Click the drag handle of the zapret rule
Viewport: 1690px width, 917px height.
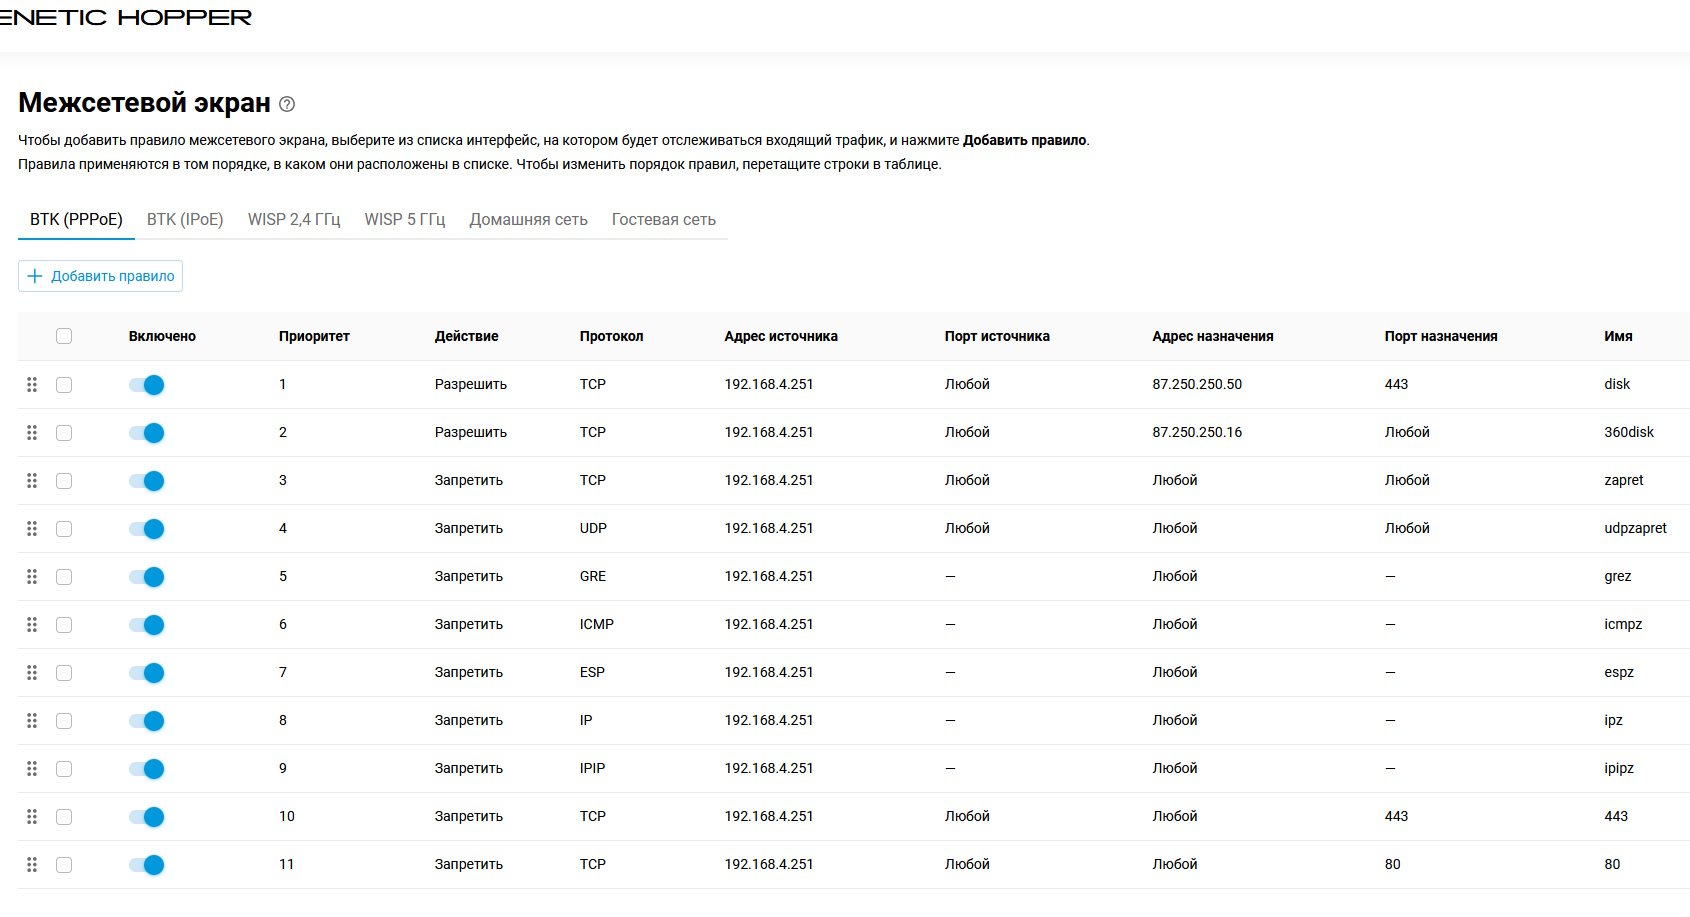click(x=32, y=481)
